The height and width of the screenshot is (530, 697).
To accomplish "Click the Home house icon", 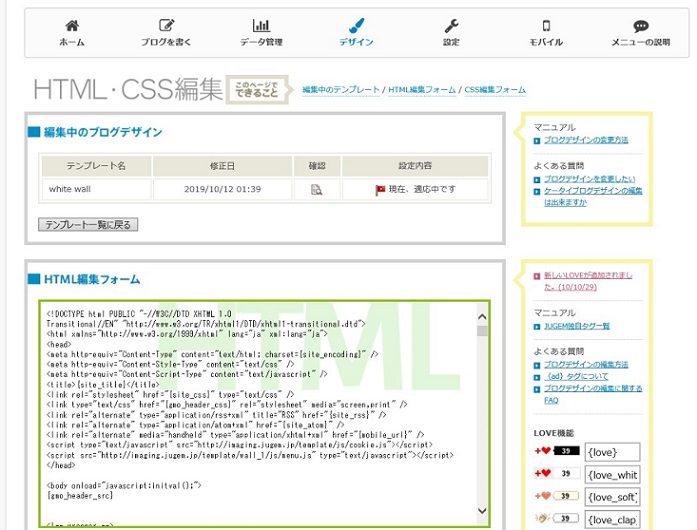I will [x=72, y=26].
